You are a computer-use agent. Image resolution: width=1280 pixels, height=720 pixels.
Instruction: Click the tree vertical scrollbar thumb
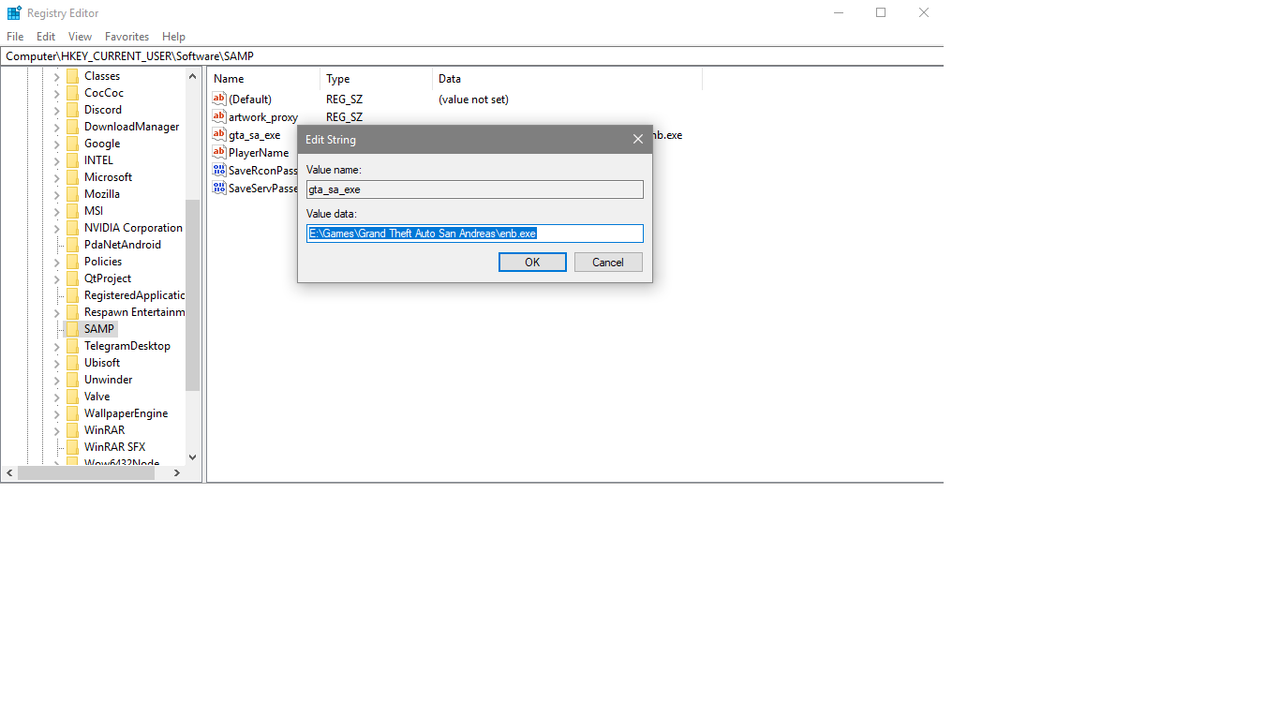pyautogui.click(x=193, y=295)
